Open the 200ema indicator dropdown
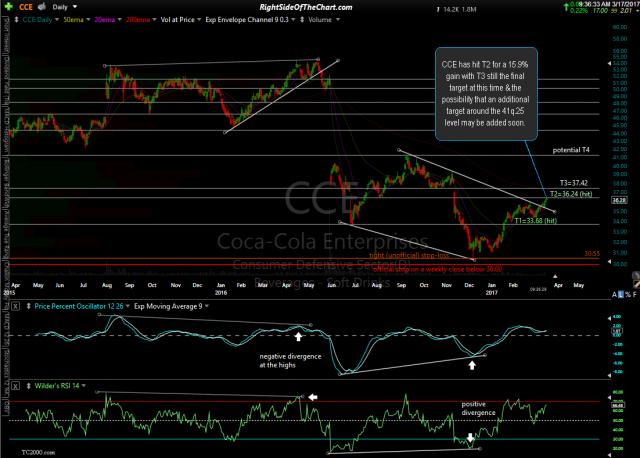Image resolution: width=640 pixels, height=458 pixels. [154, 20]
